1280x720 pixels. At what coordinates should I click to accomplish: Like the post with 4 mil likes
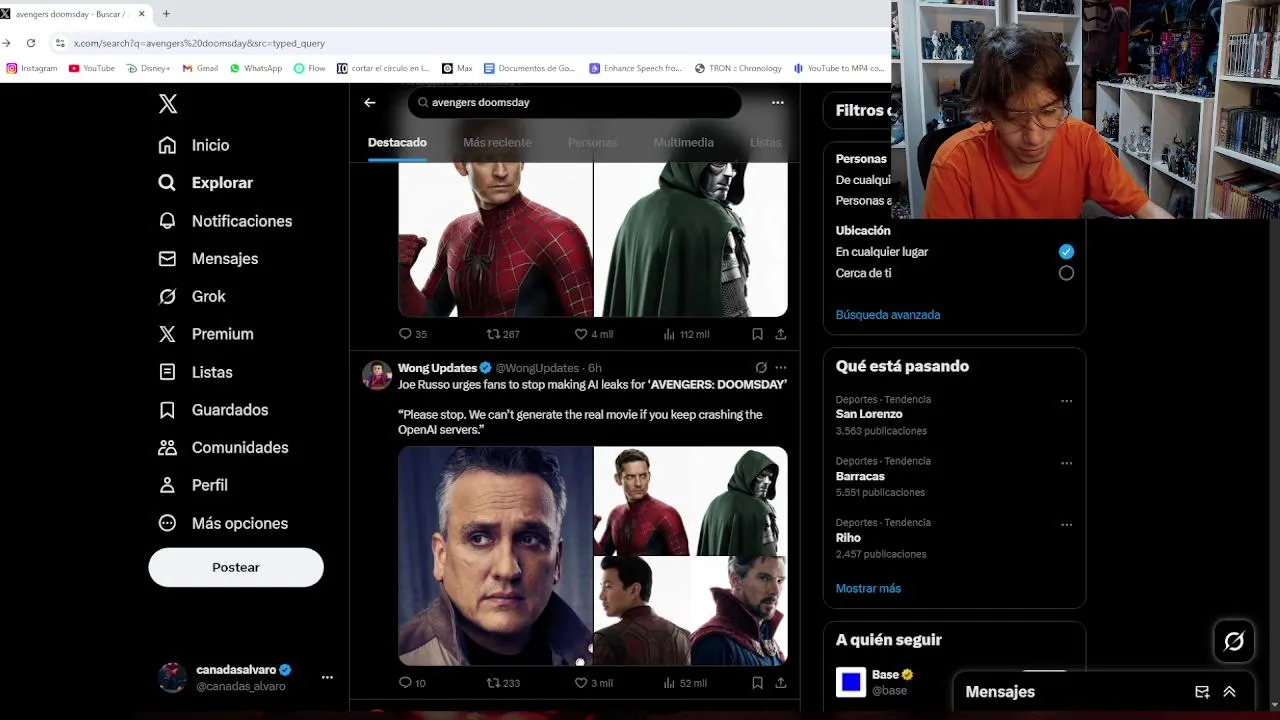coord(593,334)
